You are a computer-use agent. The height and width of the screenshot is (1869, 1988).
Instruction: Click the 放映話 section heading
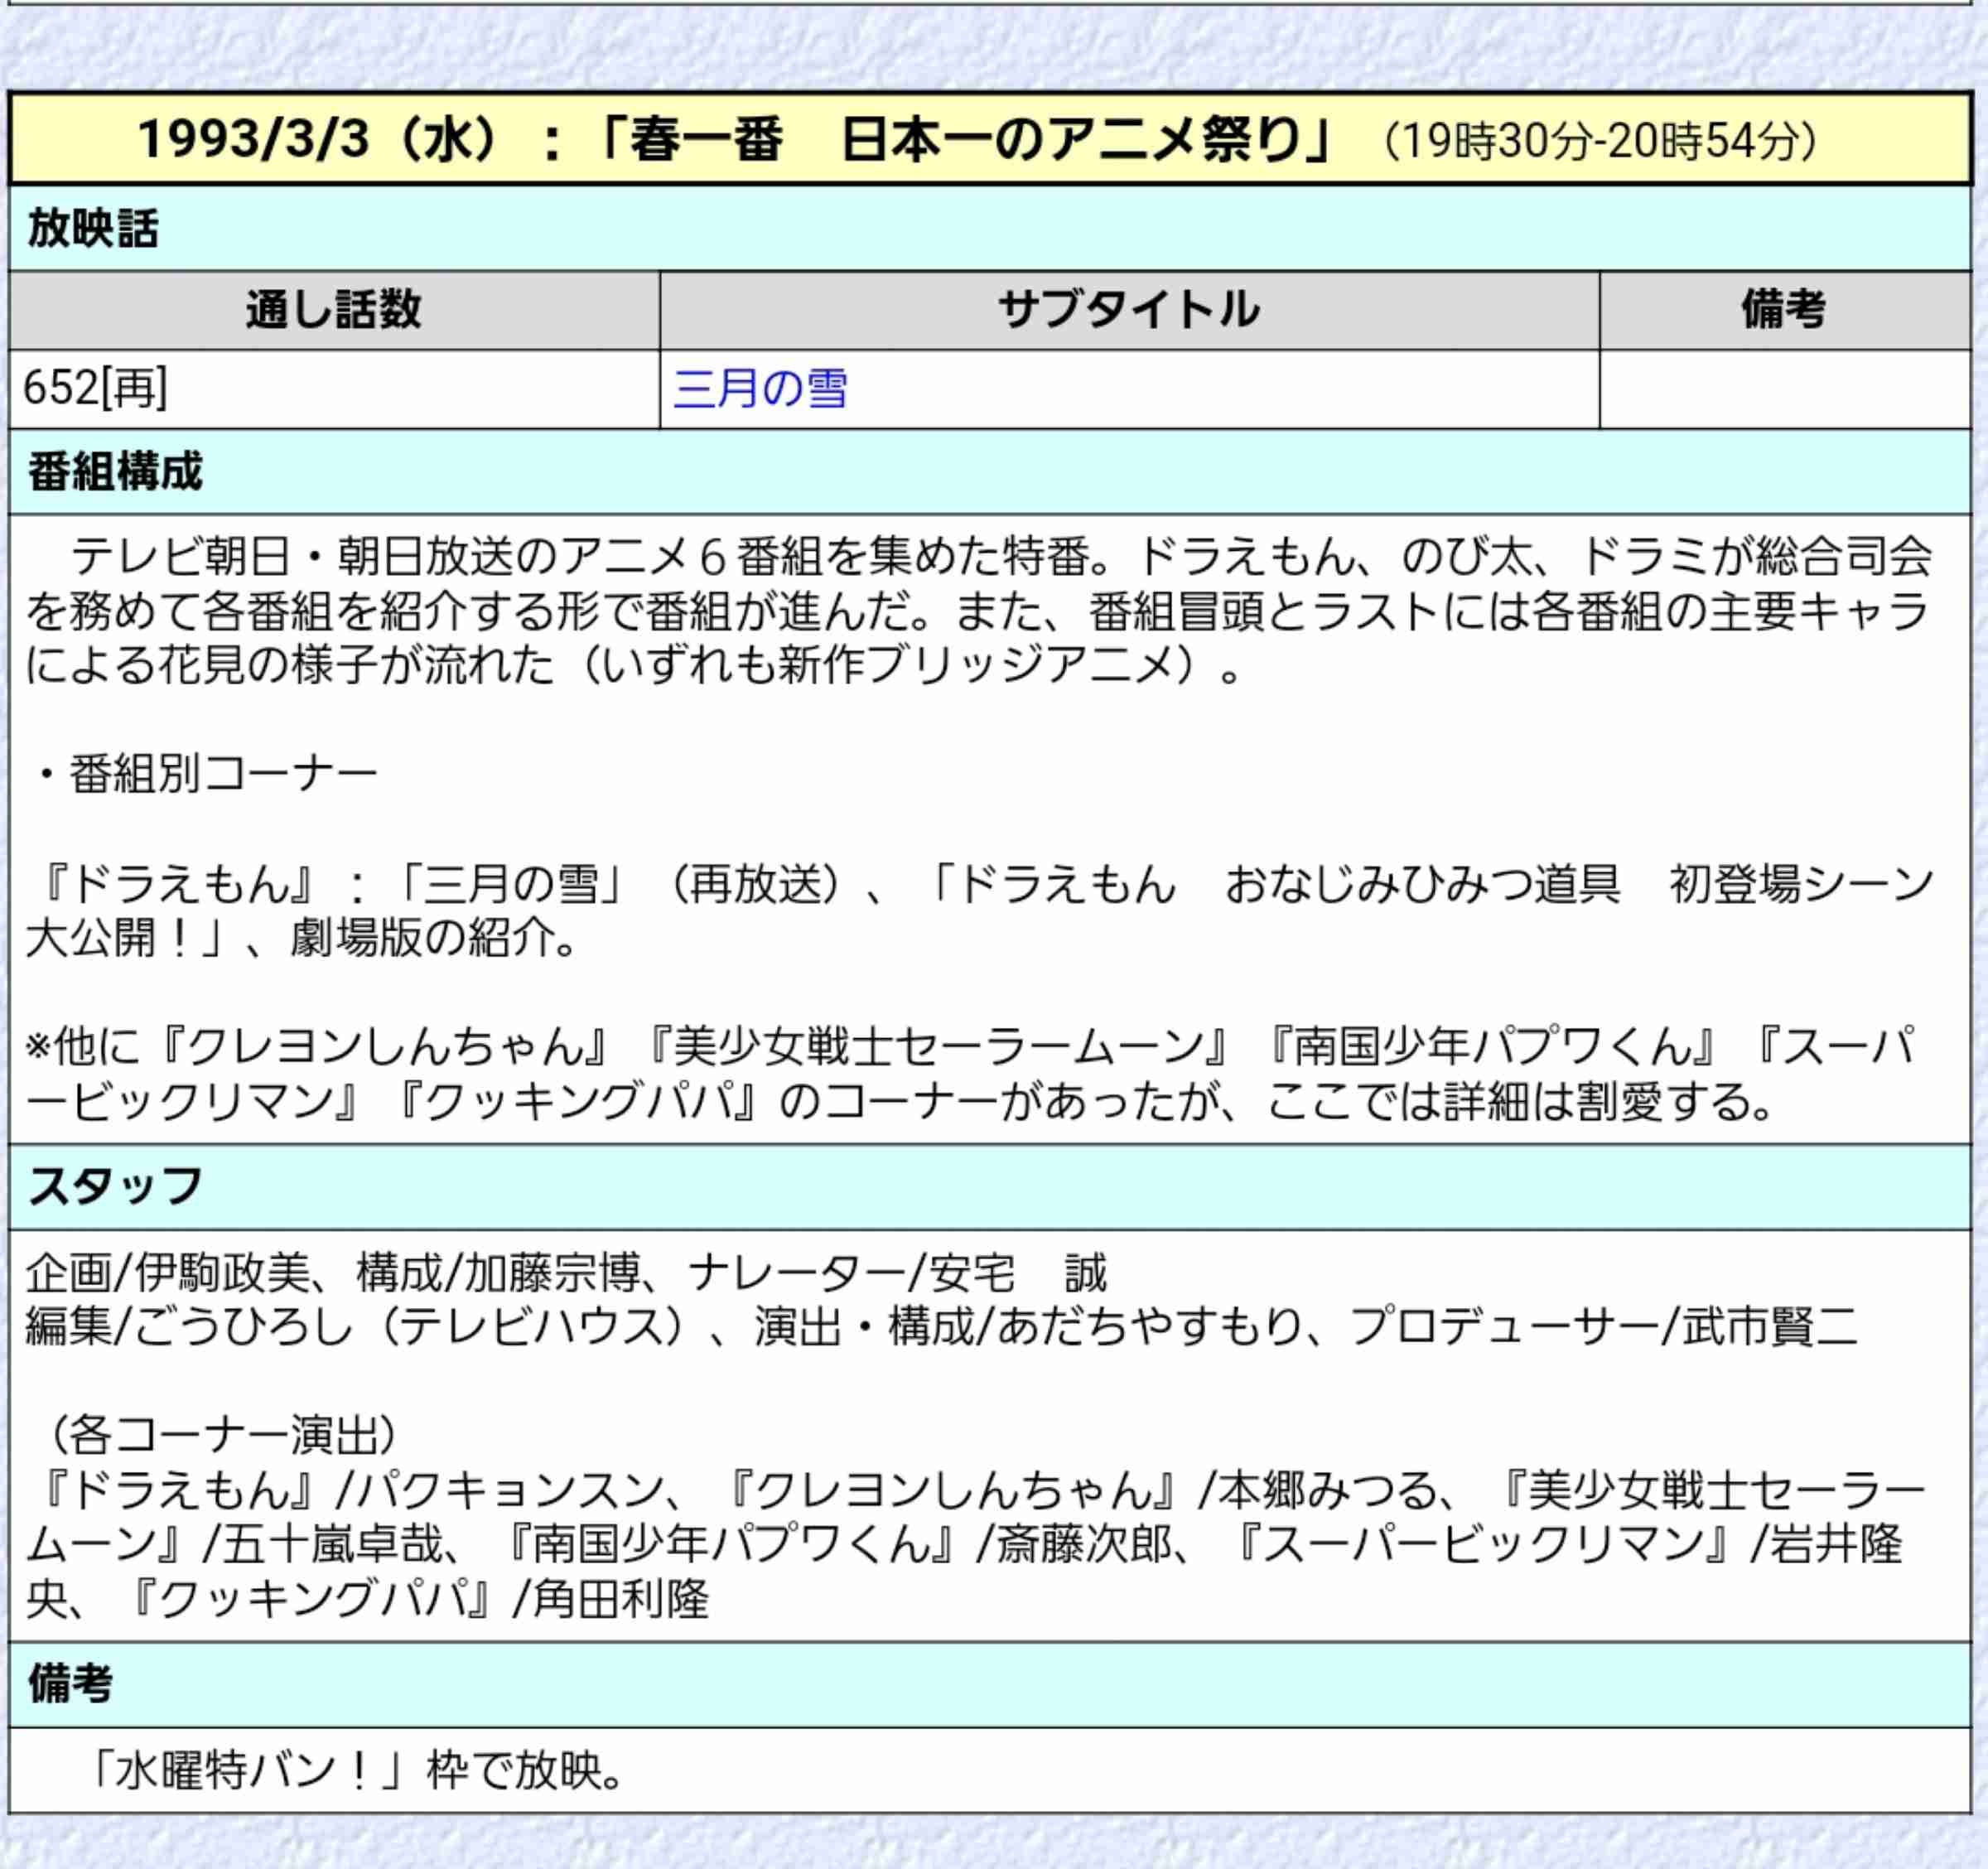click(x=92, y=228)
